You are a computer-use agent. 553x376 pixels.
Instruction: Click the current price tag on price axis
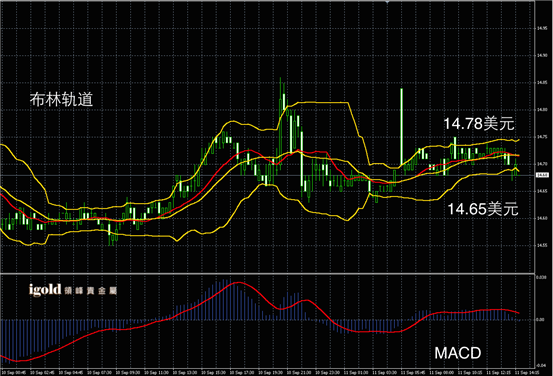click(542, 175)
